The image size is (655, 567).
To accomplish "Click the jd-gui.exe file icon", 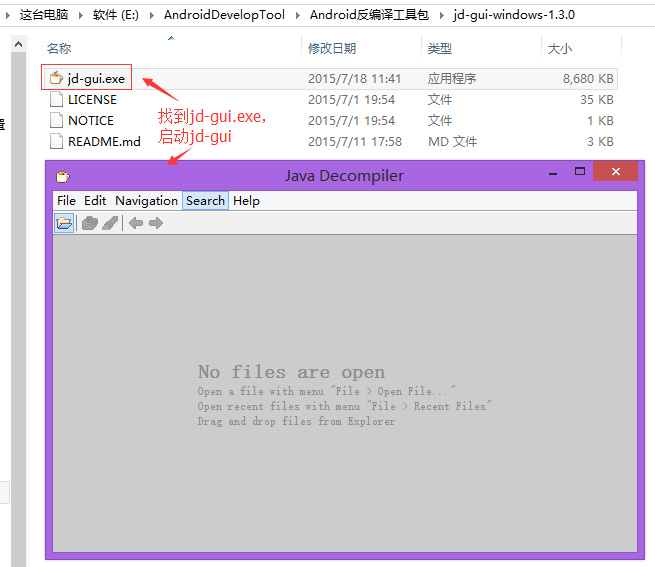I will click(56, 78).
